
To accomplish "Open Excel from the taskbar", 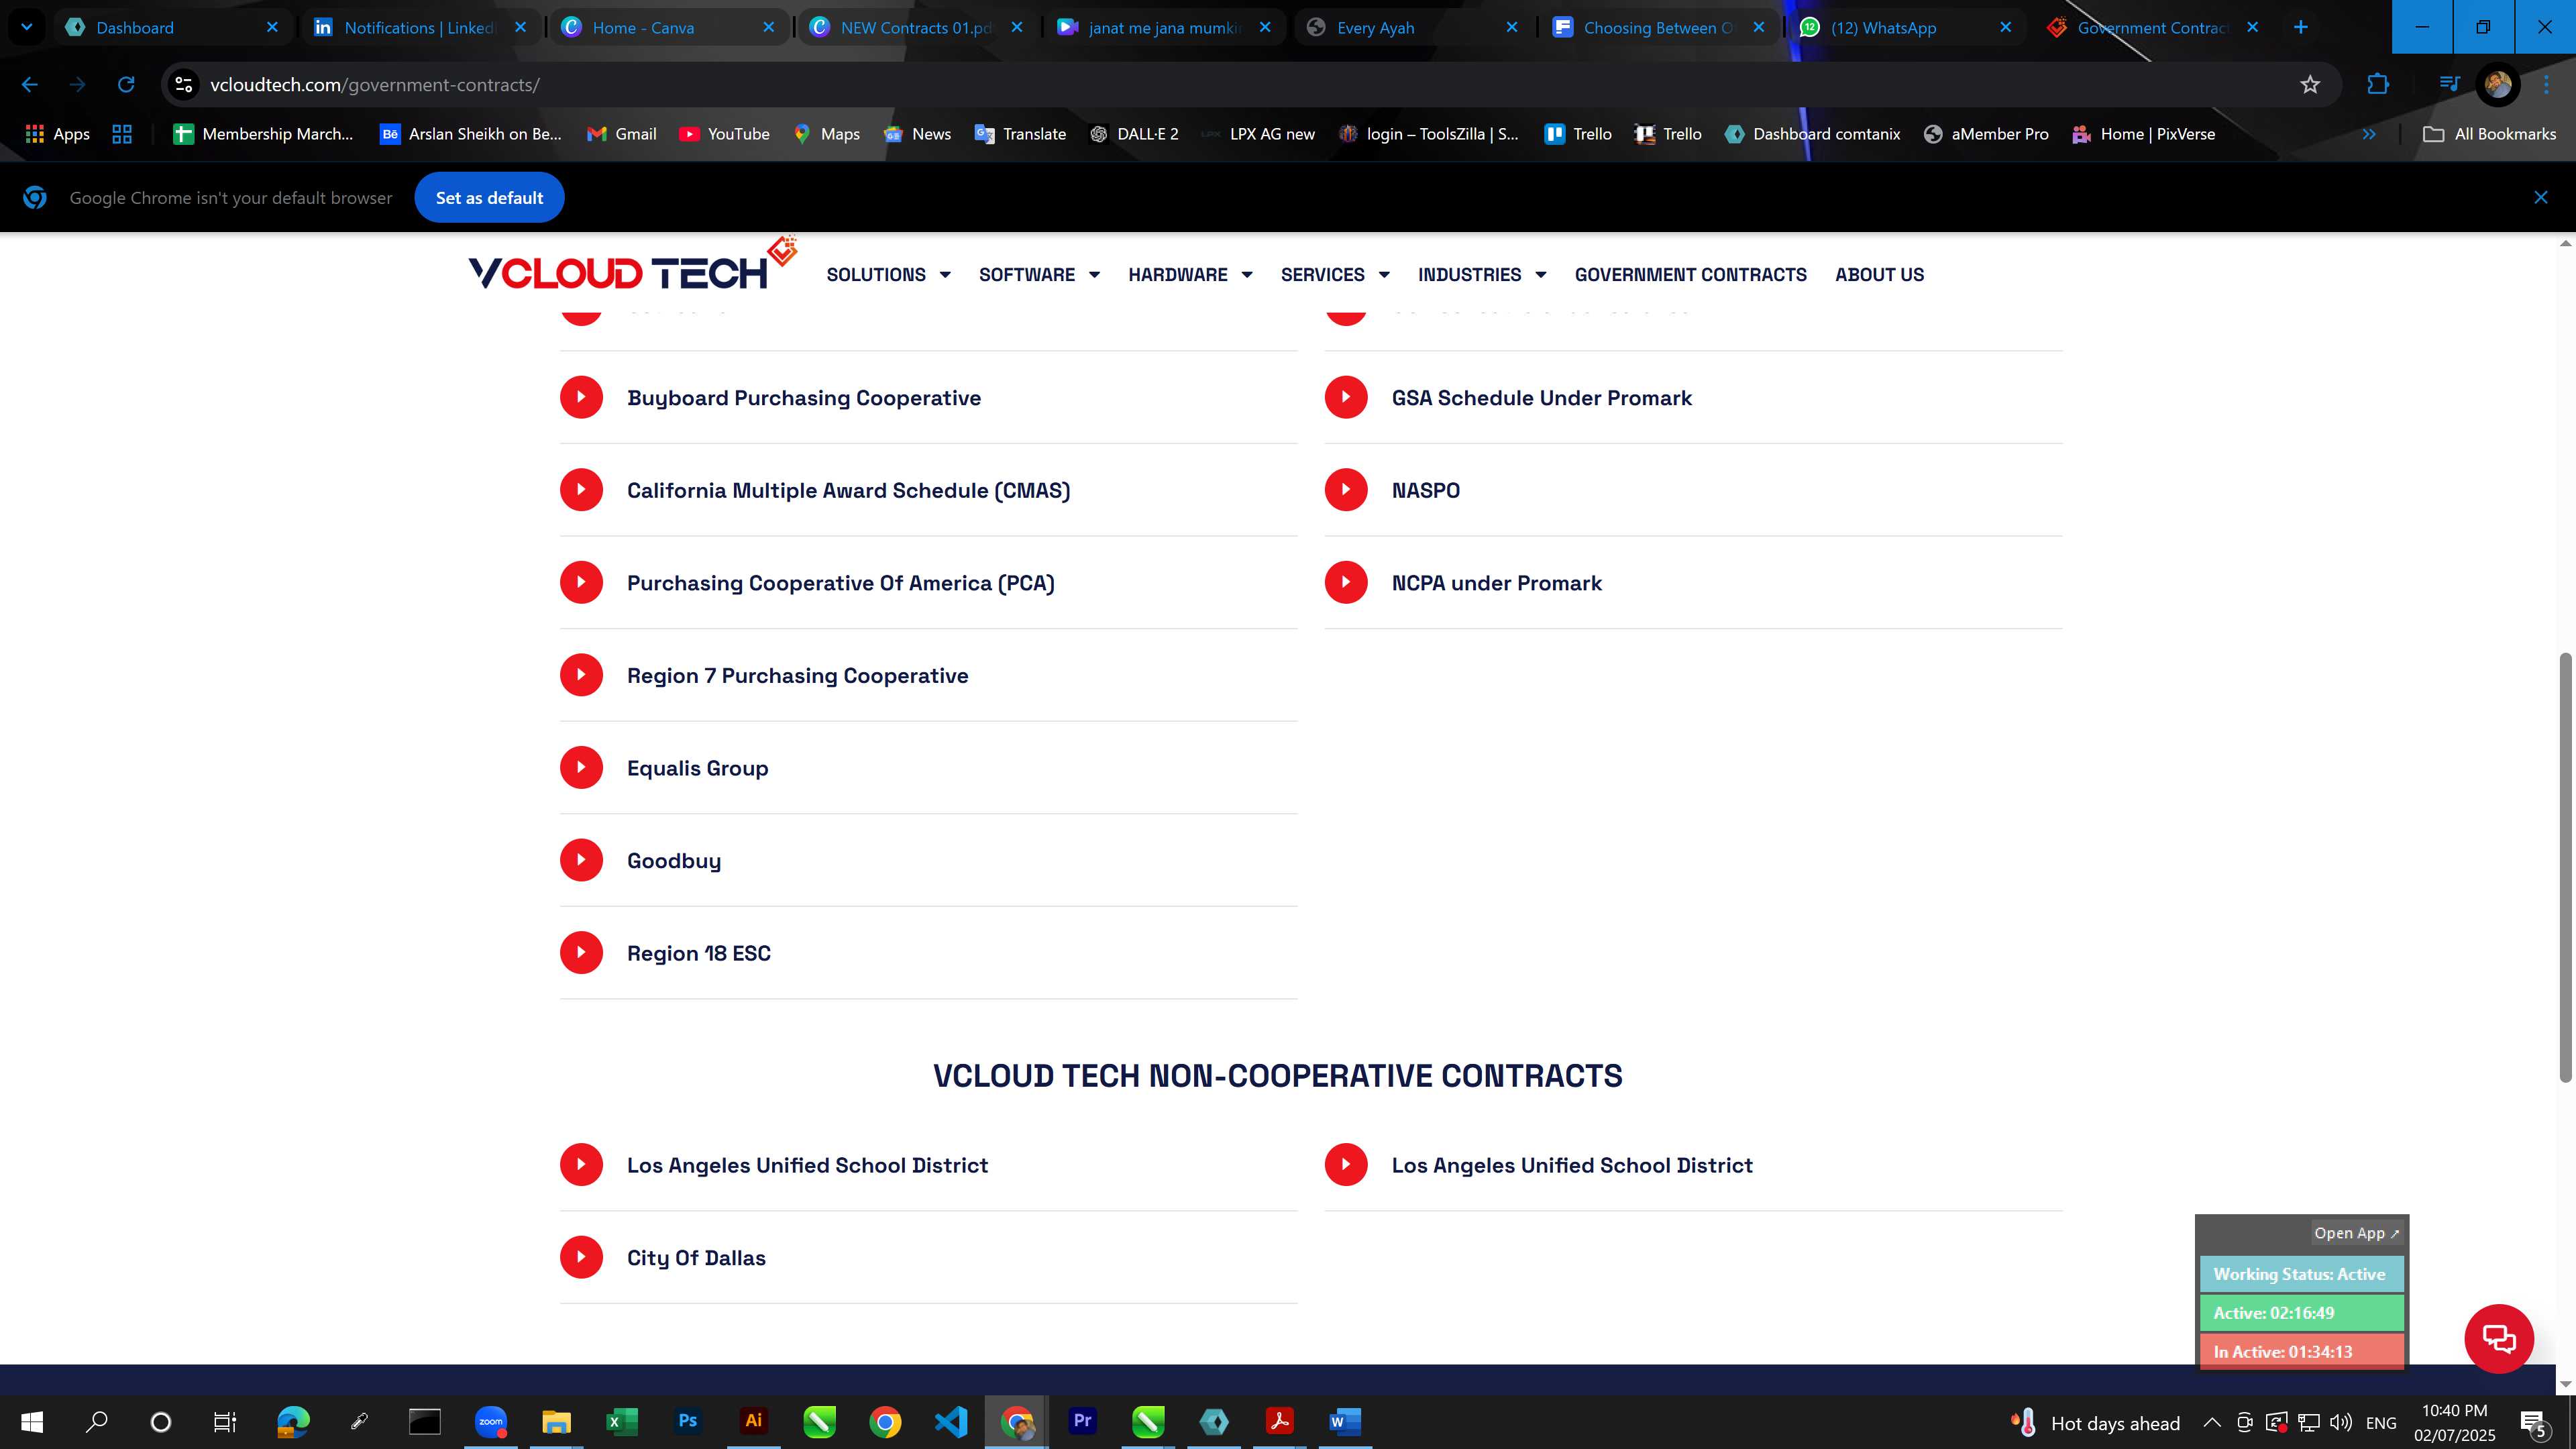I will point(622,1421).
